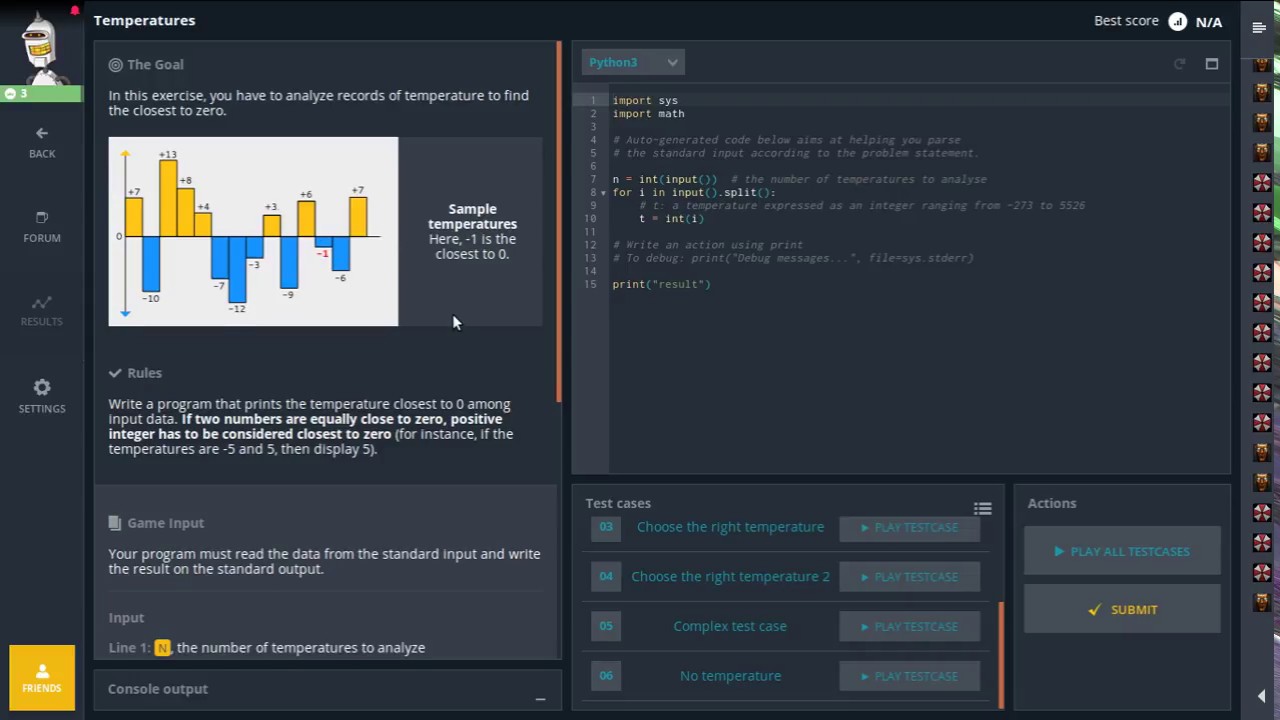Play testcase 03 Choose the right temperature
The height and width of the screenshot is (720, 1280).
909,527
